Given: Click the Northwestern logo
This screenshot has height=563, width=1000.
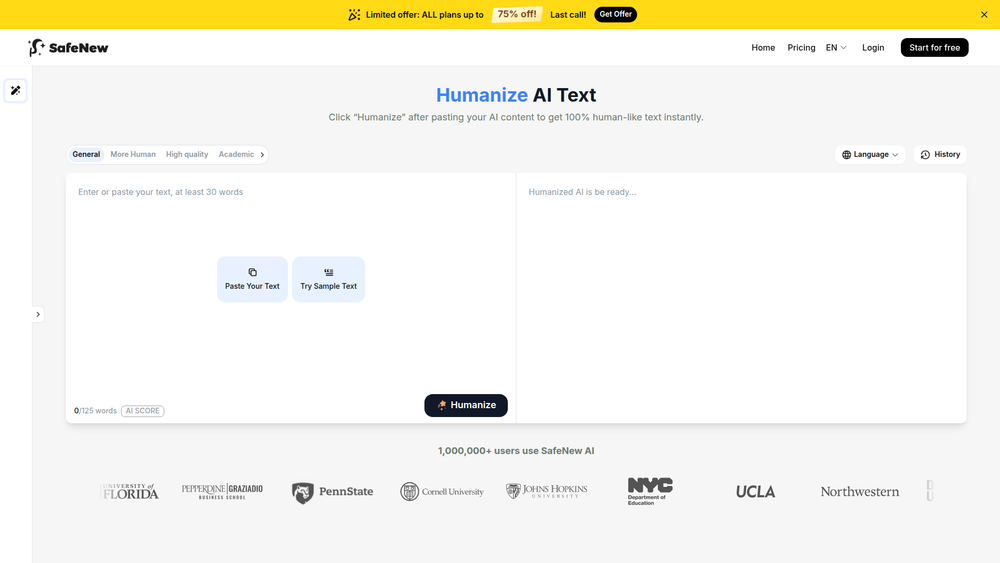Looking at the screenshot, I should point(860,492).
